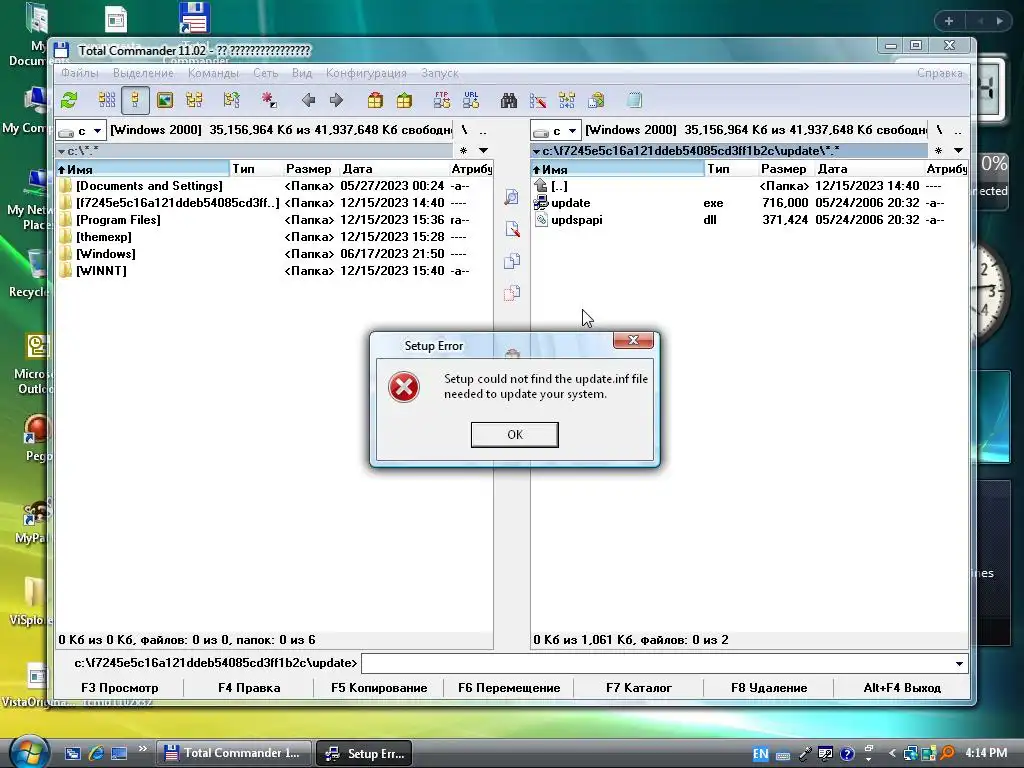1024x768 pixels.
Task: Launch Internet Explorer from quick launch
Action: (96, 753)
